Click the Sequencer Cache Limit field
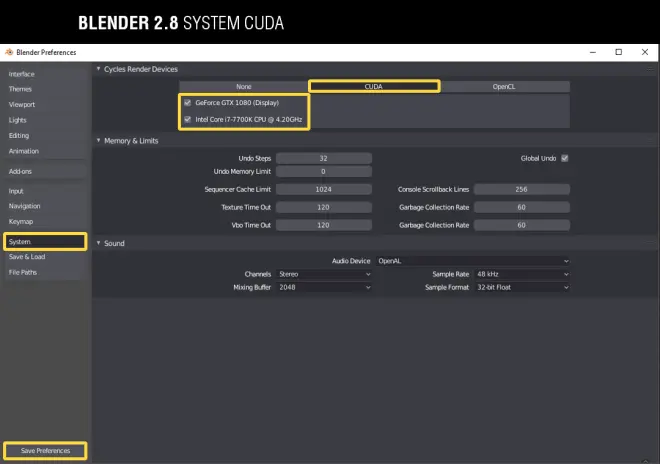 point(324,189)
